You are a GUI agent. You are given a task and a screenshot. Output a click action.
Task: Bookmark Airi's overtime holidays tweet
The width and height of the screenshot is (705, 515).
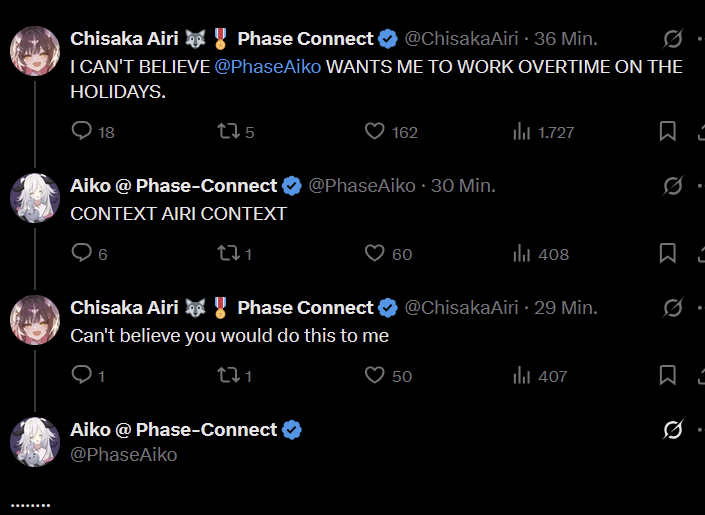point(667,131)
